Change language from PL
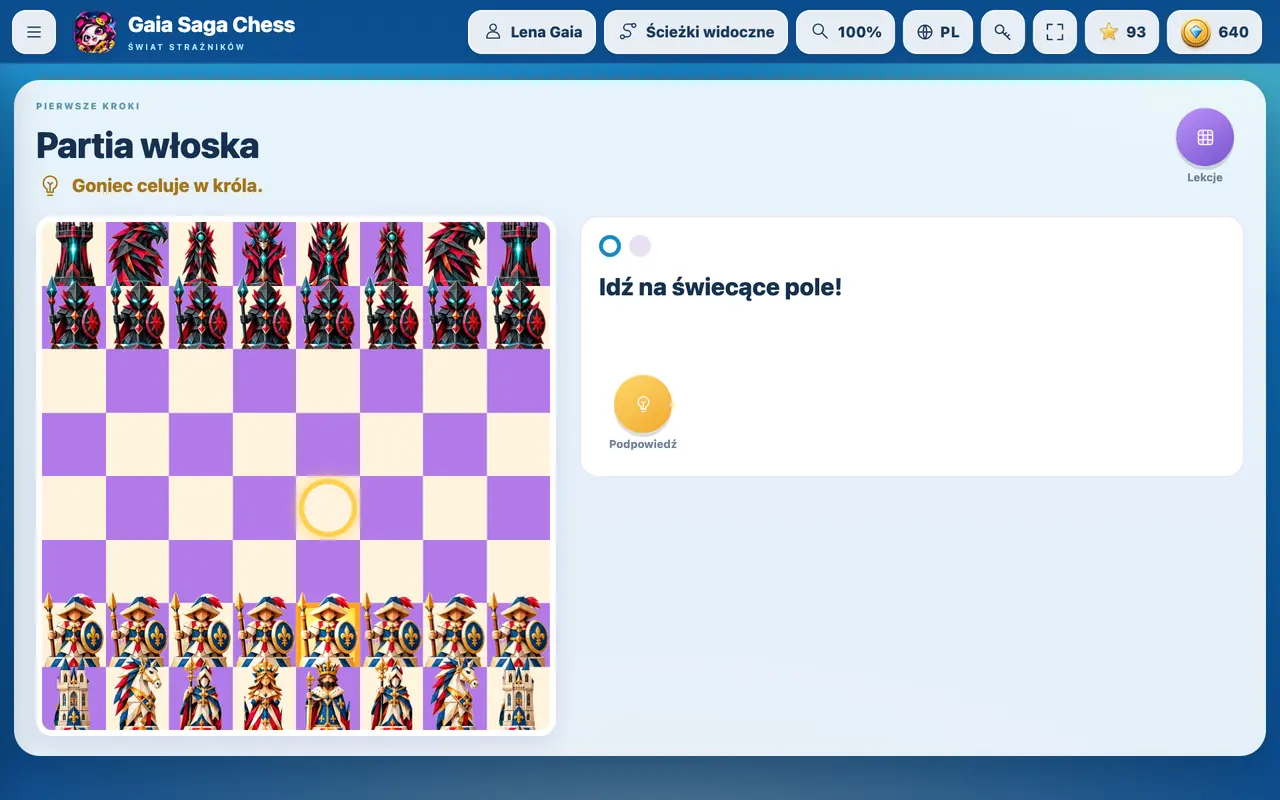This screenshot has width=1280, height=800. (938, 32)
